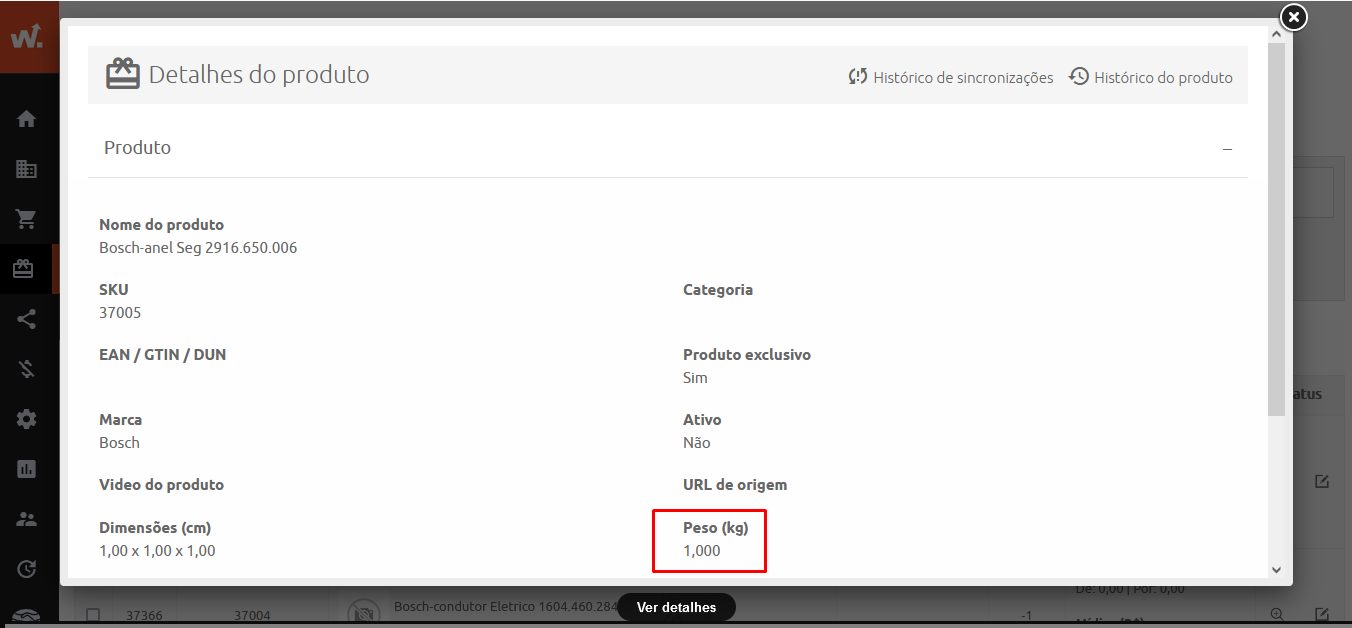Open the shopping cart section
Image resolution: width=1352 pixels, height=628 pixels.
point(26,219)
